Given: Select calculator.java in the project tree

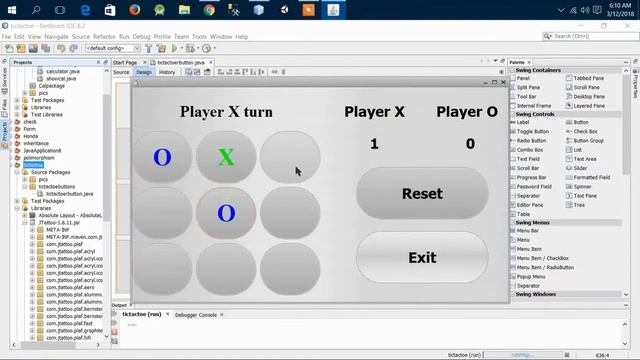Looking at the screenshot, I should 63,71.
